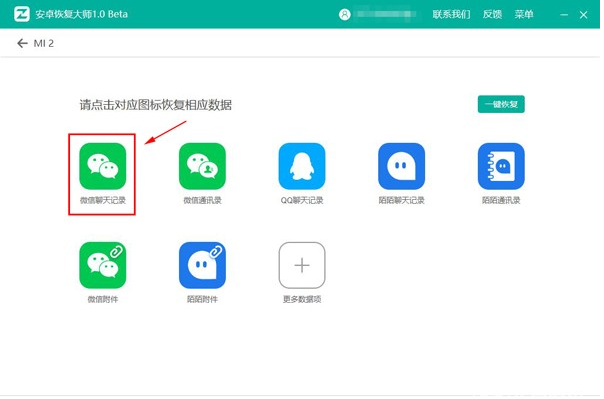Click the 安卓恢复大师1.0 Beta title text

click(x=82, y=15)
